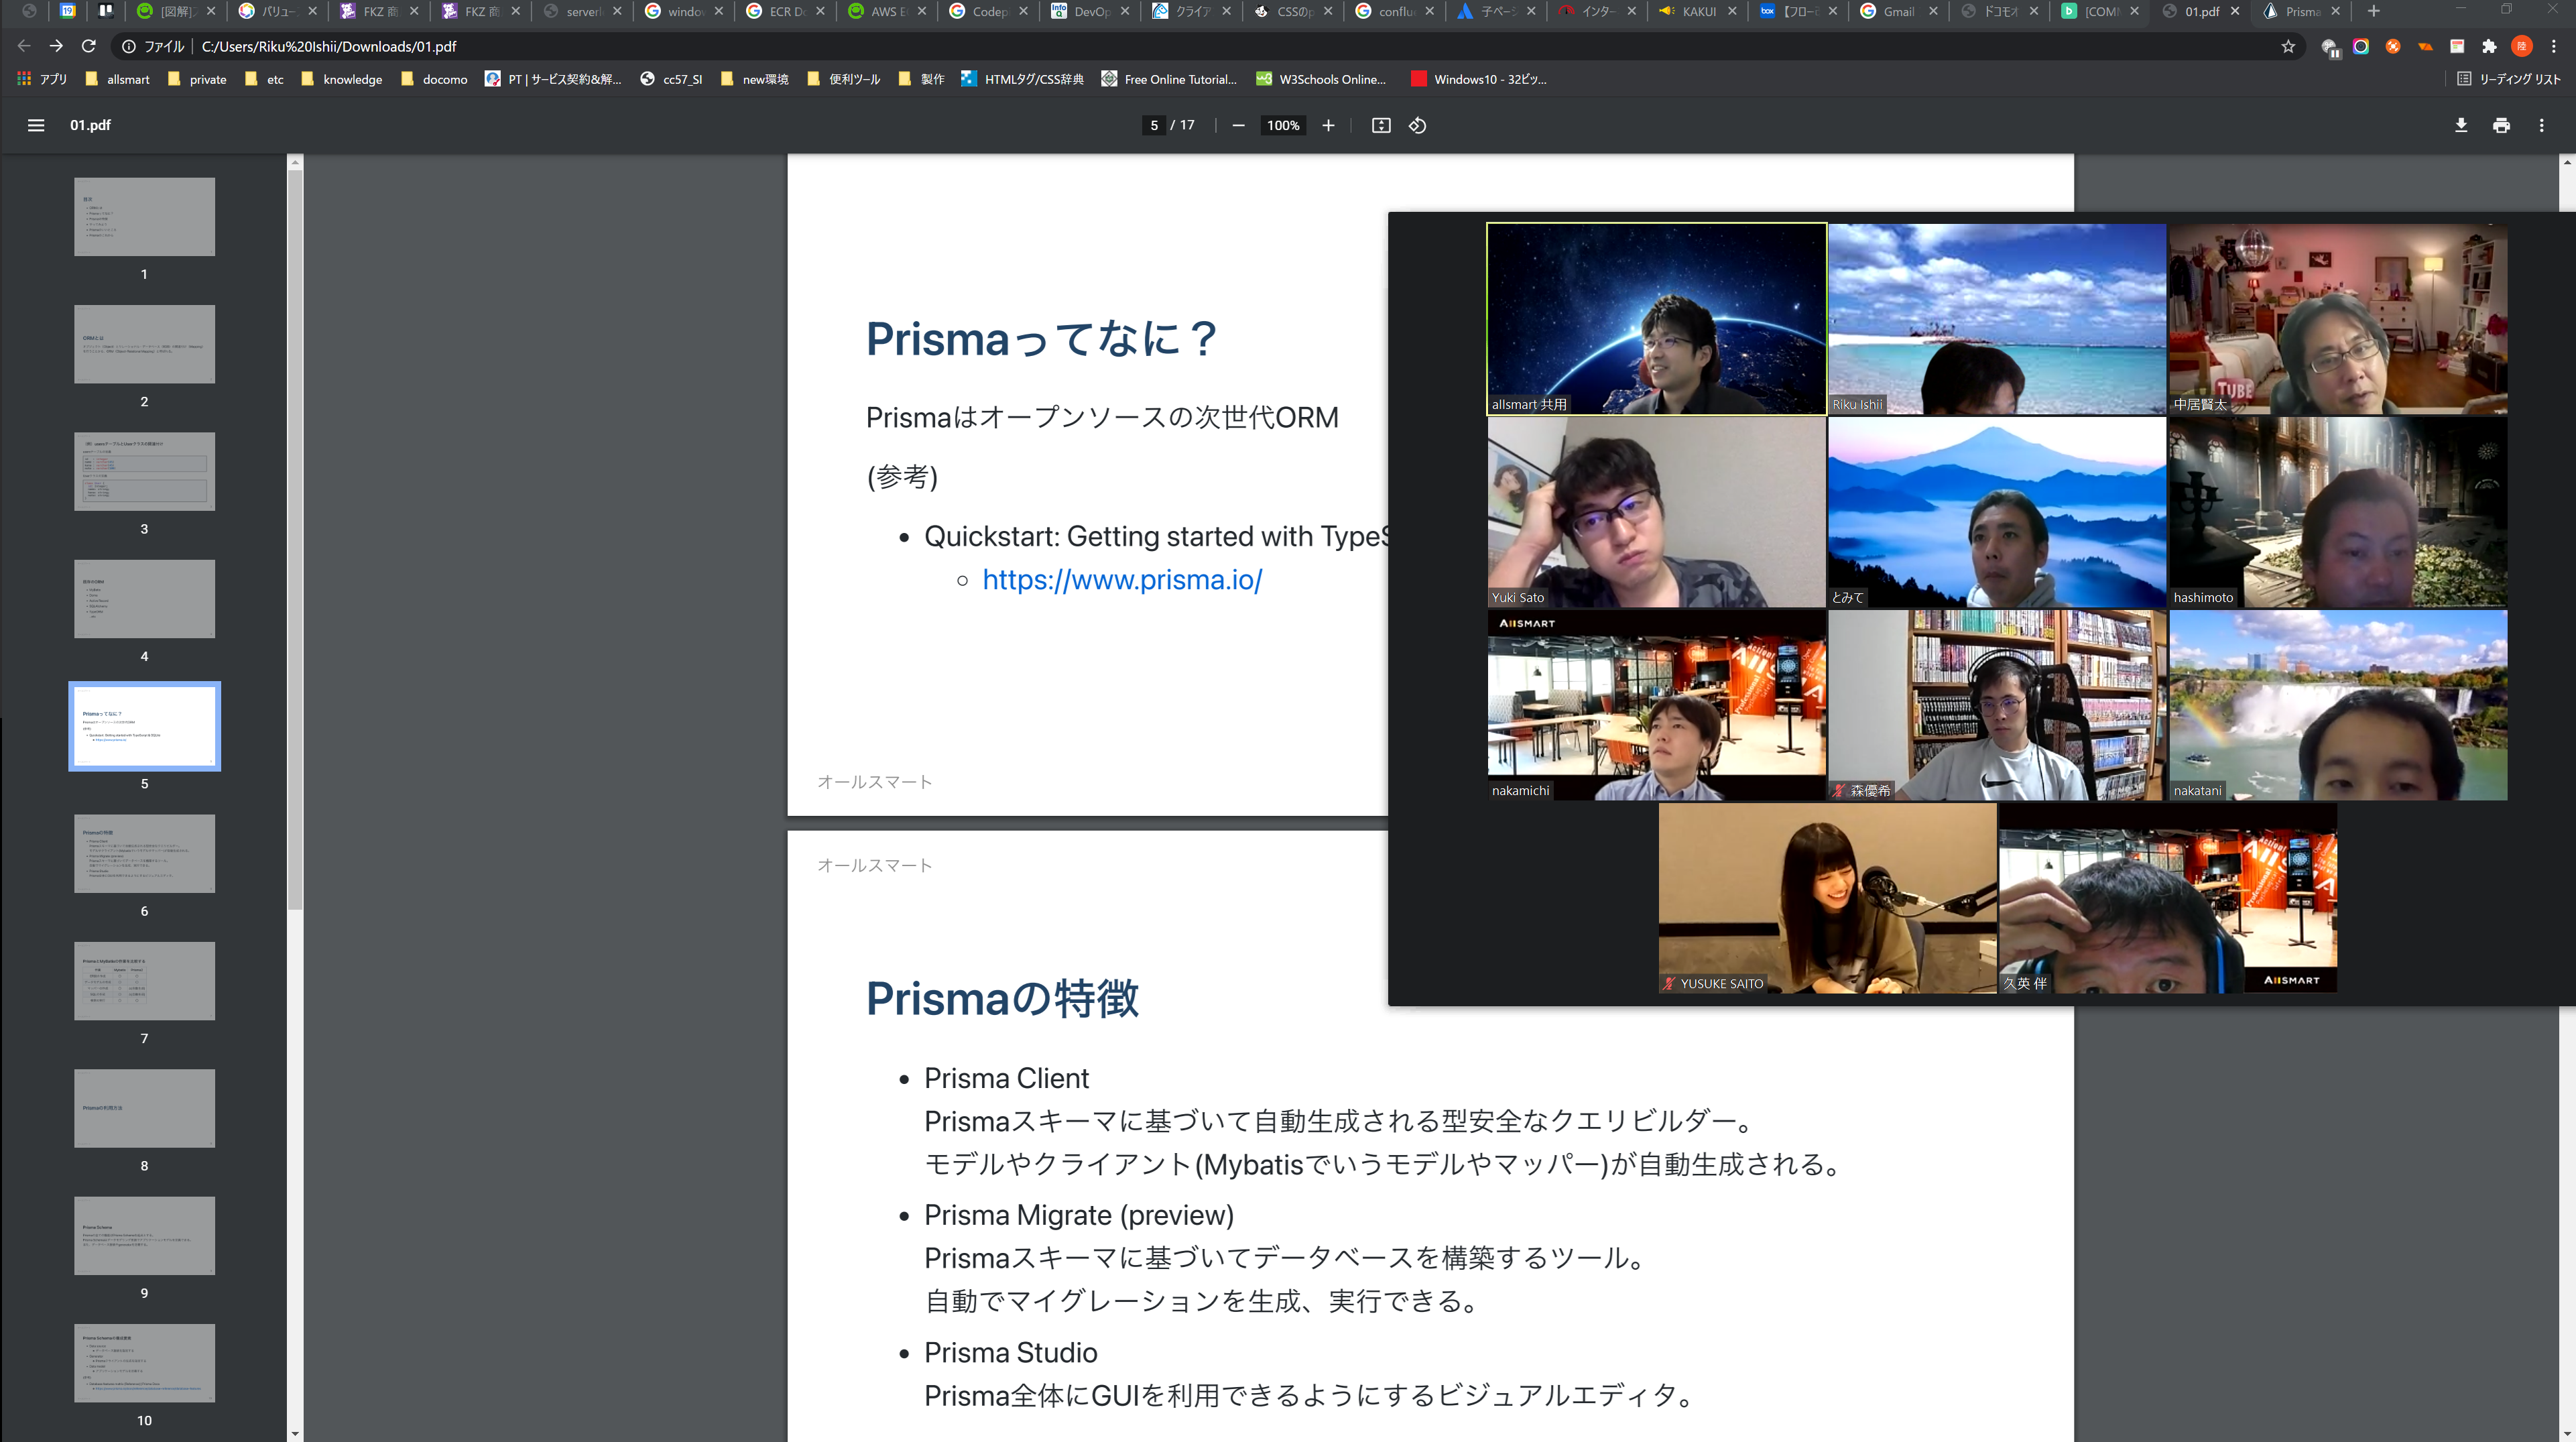Click the zoom in plus button
The width and height of the screenshot is (2576, 1442).
coord(1328,125)
